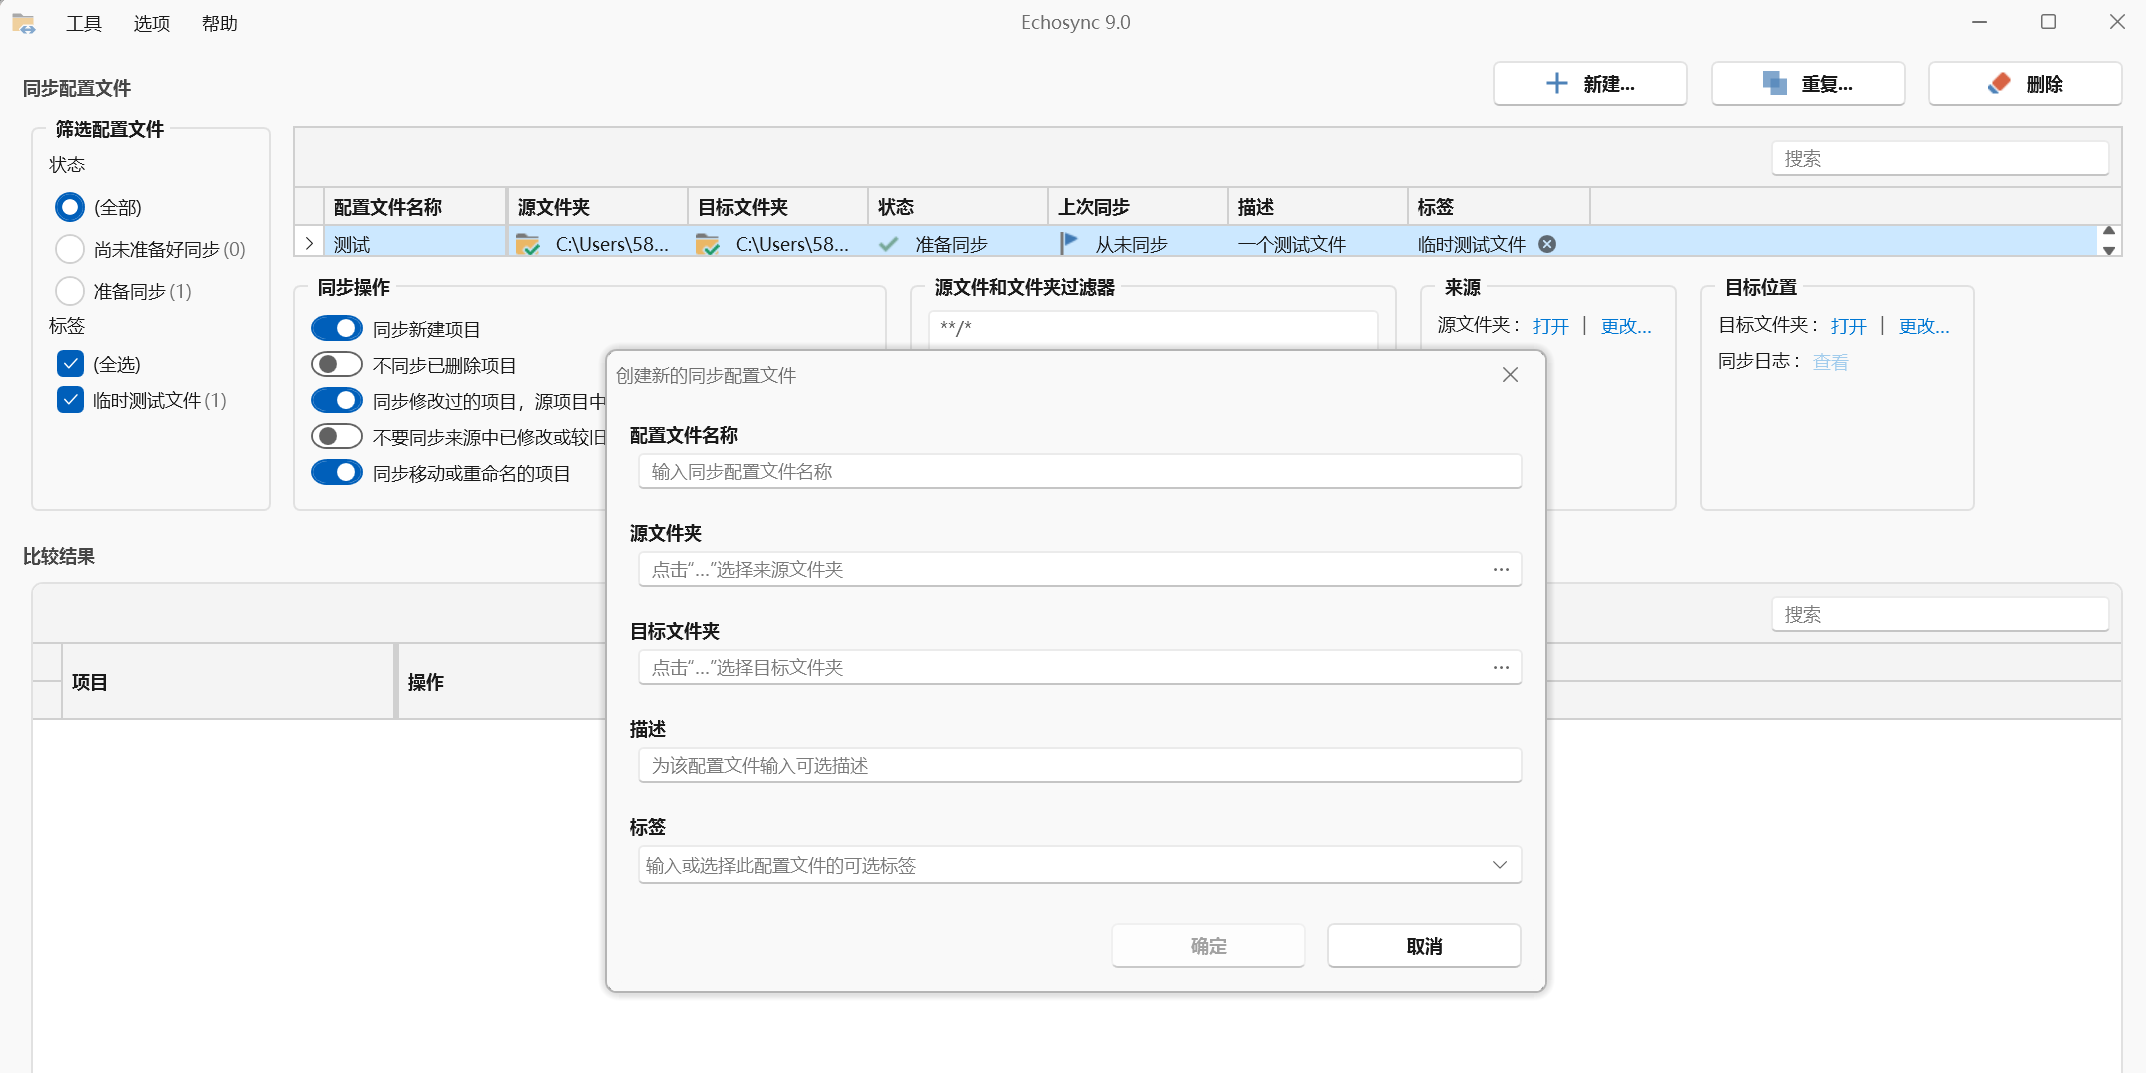Sort by 标签 column header
Viewport: 2146px width, 1073px height.
(1499, 207)
